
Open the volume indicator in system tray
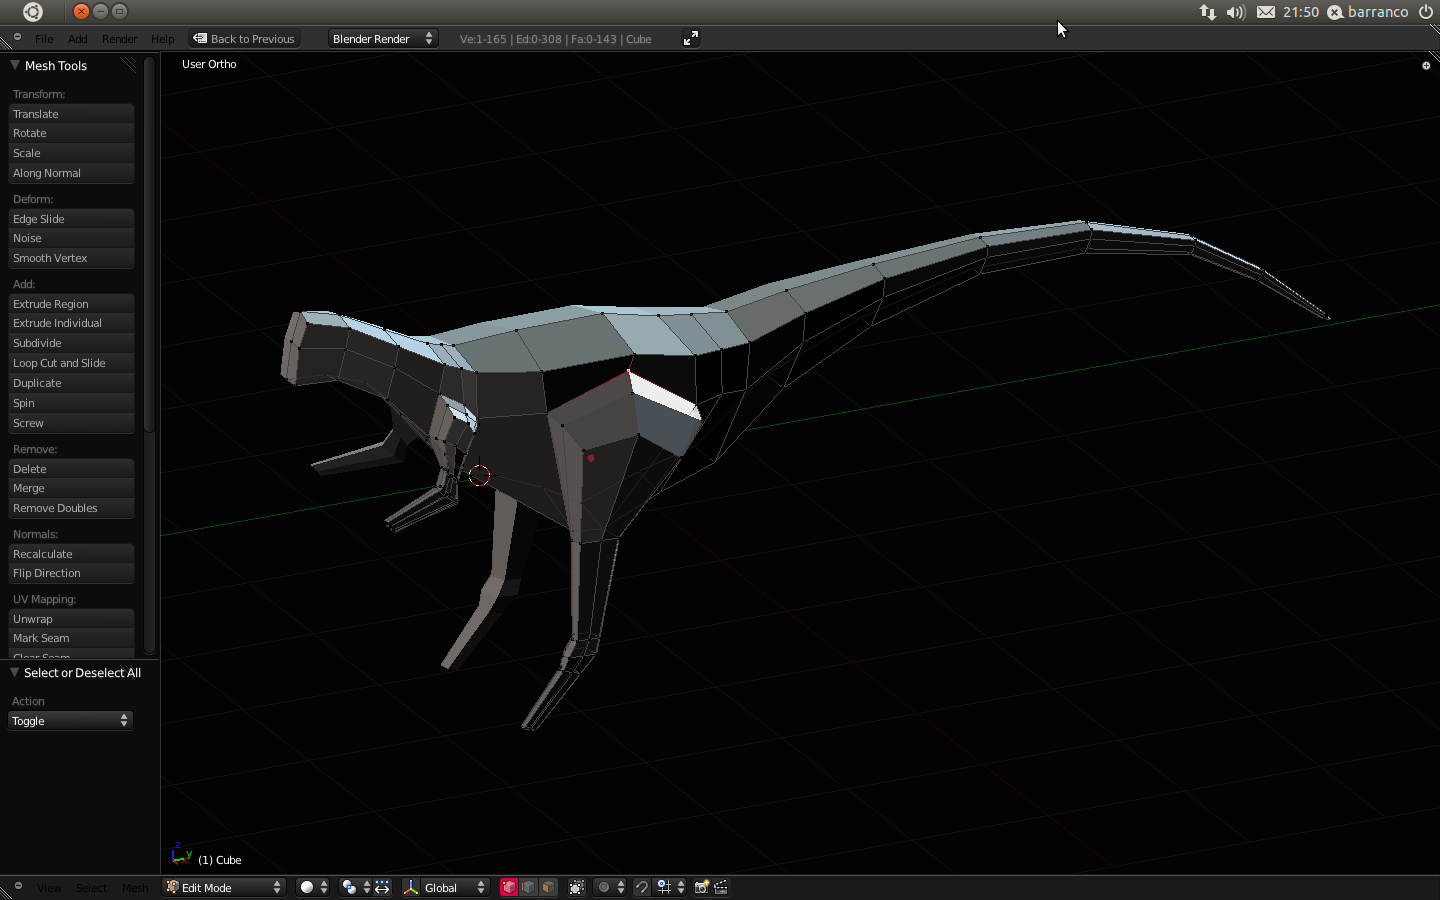click(1236, 12)
